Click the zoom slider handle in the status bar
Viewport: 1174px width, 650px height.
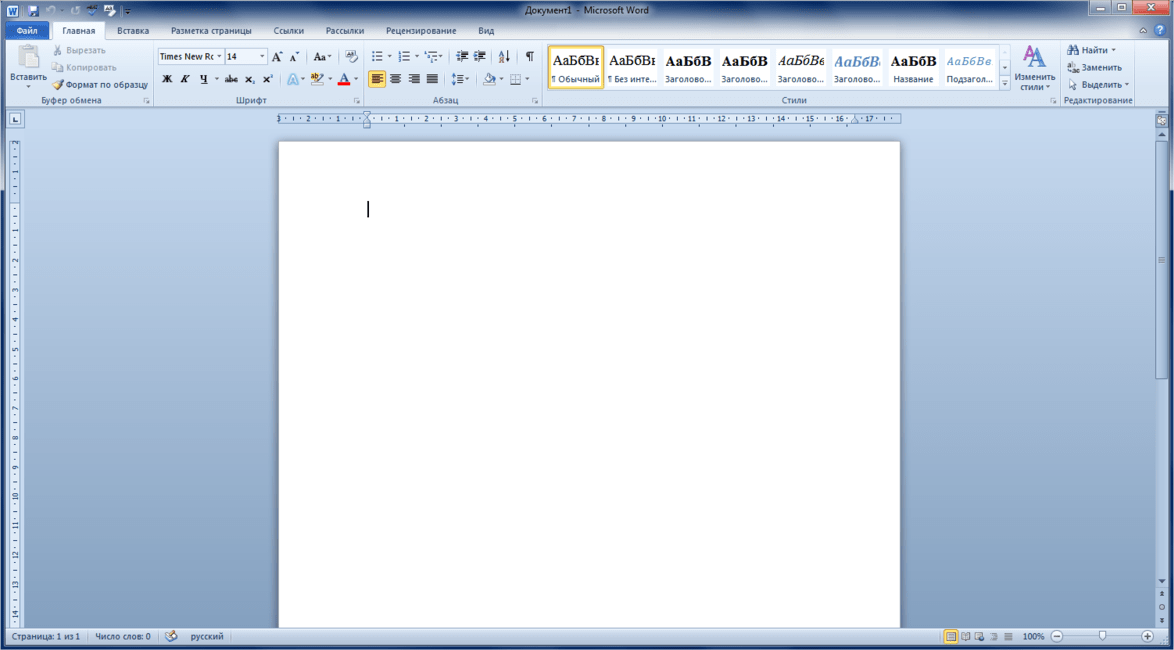[x=1102, y=636]
